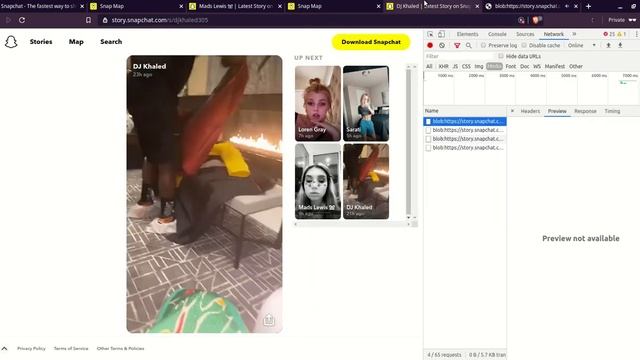Open a new browser tab with plus
The height and width of the screenshot is (360, 640).
tap(588, 6)
